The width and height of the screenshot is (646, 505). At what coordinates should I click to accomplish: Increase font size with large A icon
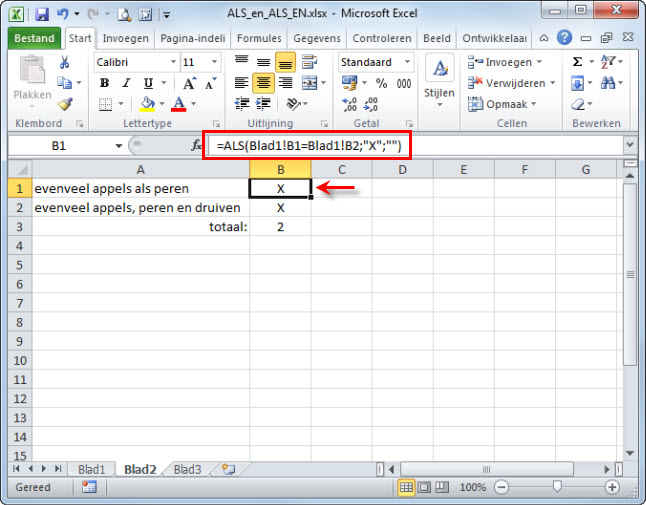tap(189, 83)
